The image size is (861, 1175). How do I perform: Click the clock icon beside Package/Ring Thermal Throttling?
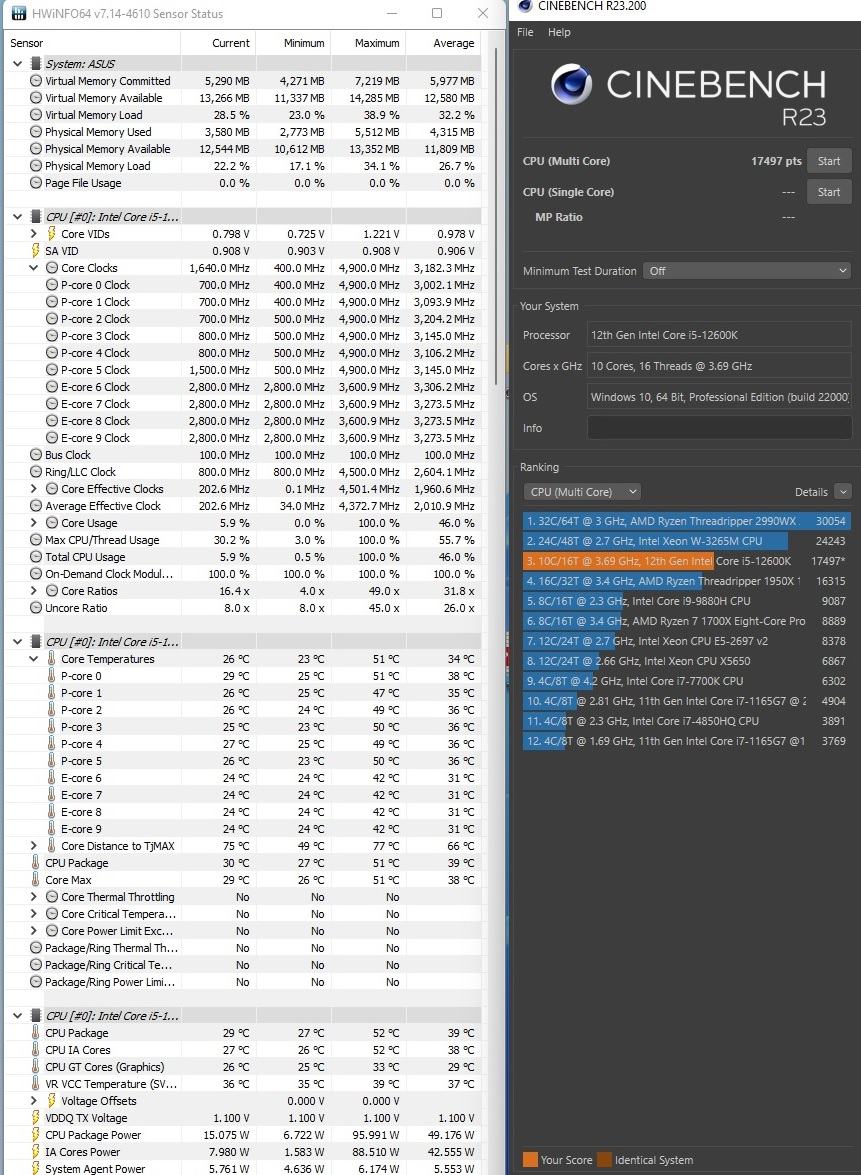[35, 948]
